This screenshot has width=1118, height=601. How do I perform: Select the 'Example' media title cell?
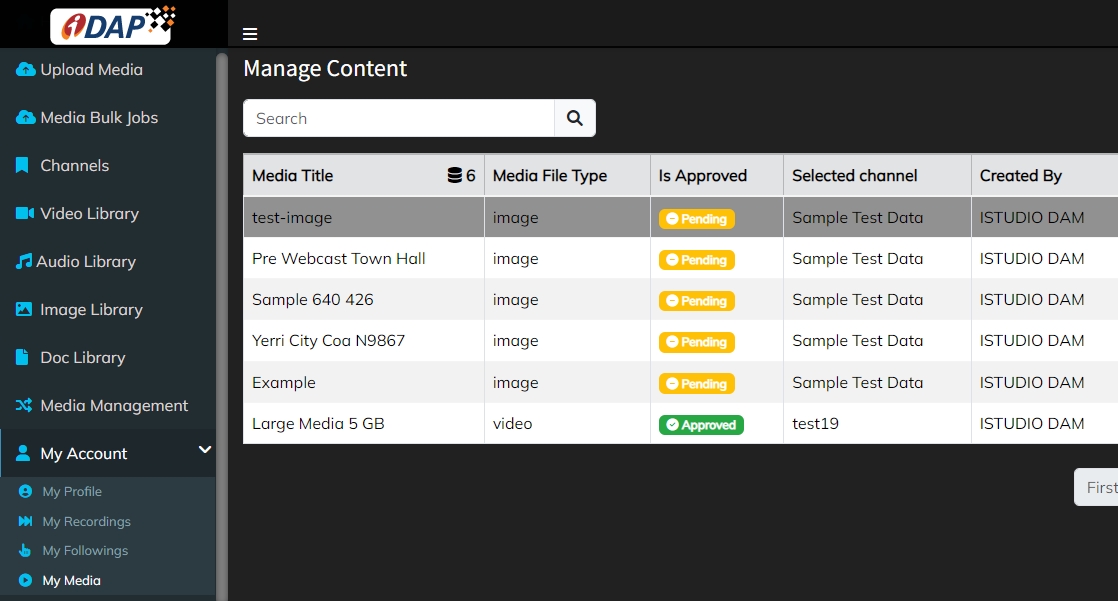(x=364, y=382)
